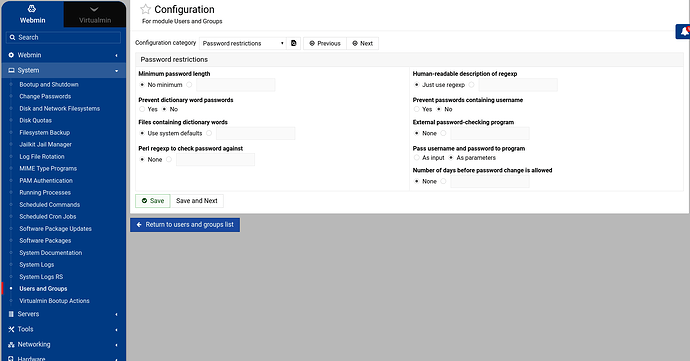
Task: Select None for days before password change
Action: (x=417, y=181)
